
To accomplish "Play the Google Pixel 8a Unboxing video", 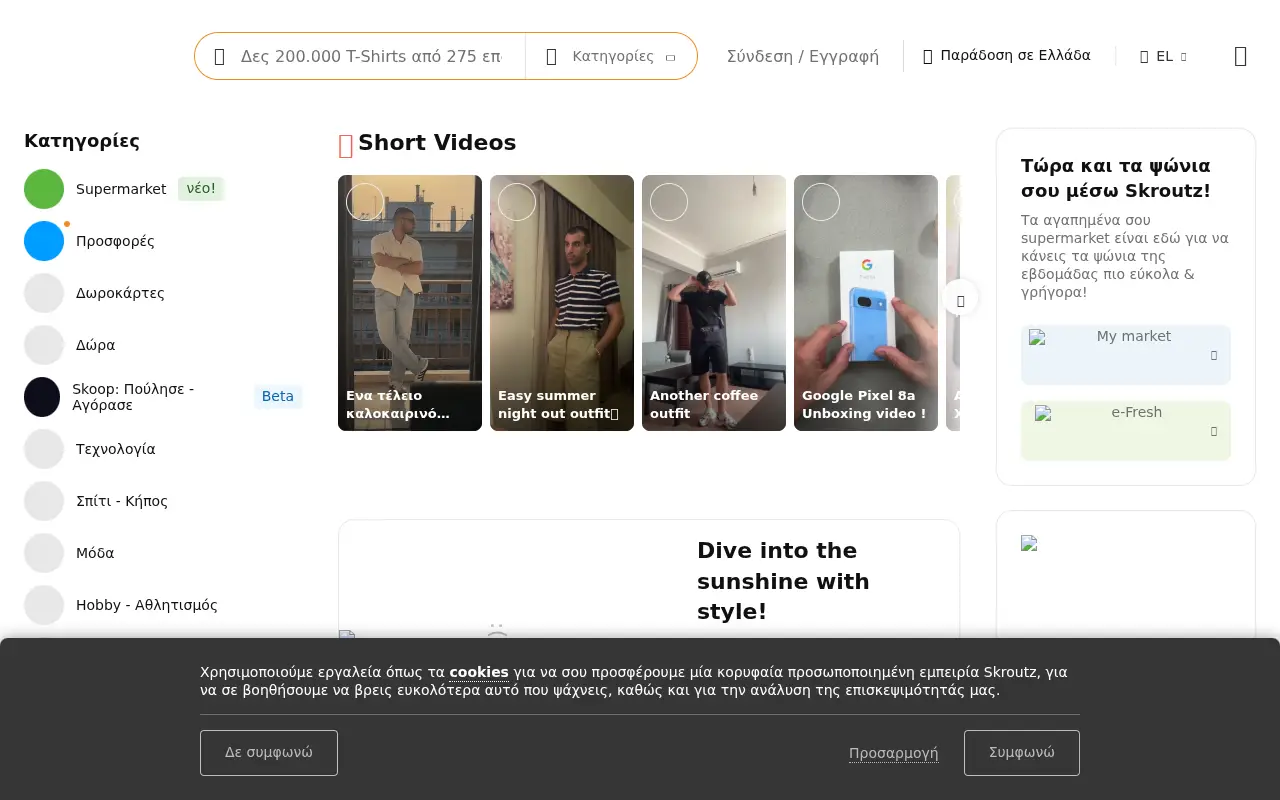I will (x=866, y=303).
